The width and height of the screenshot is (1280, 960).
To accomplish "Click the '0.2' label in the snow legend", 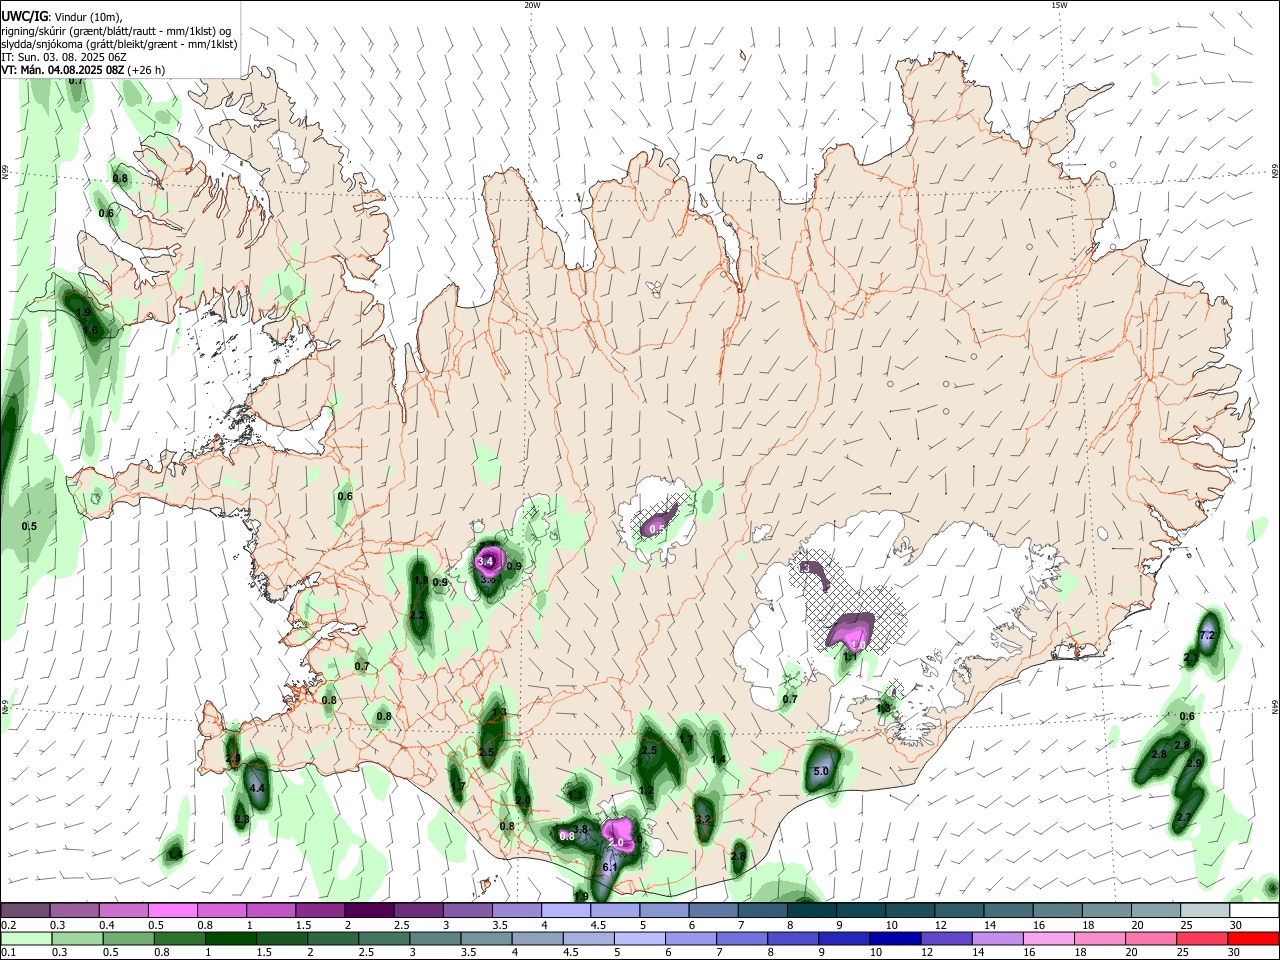I will click(8, 925).
